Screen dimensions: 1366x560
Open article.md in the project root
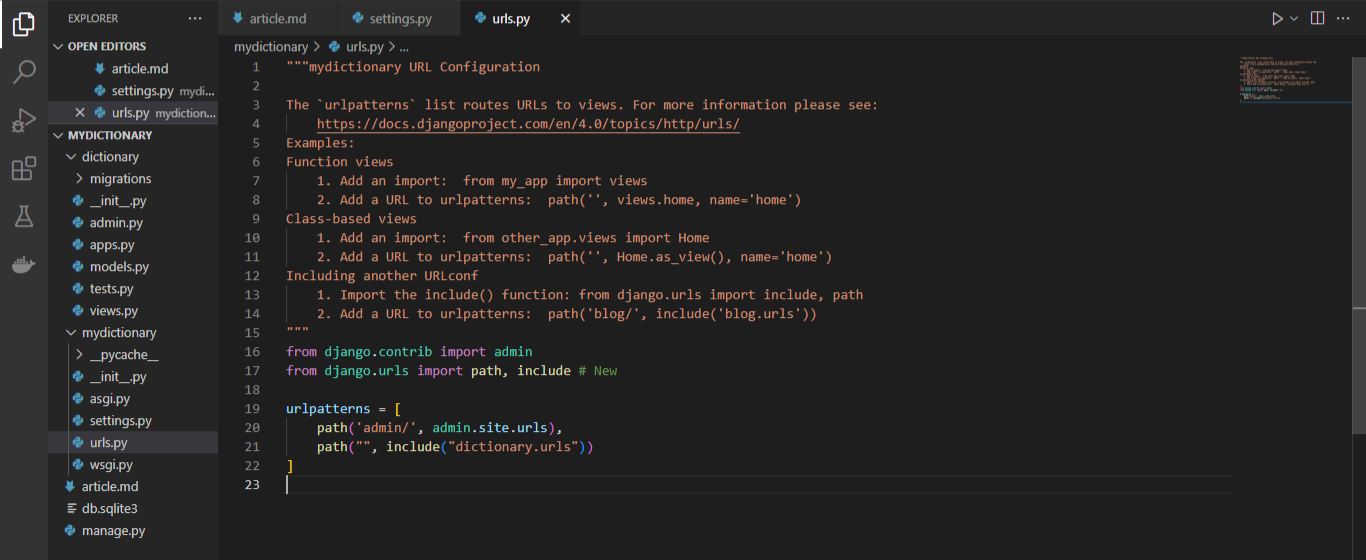coord(110,487)
